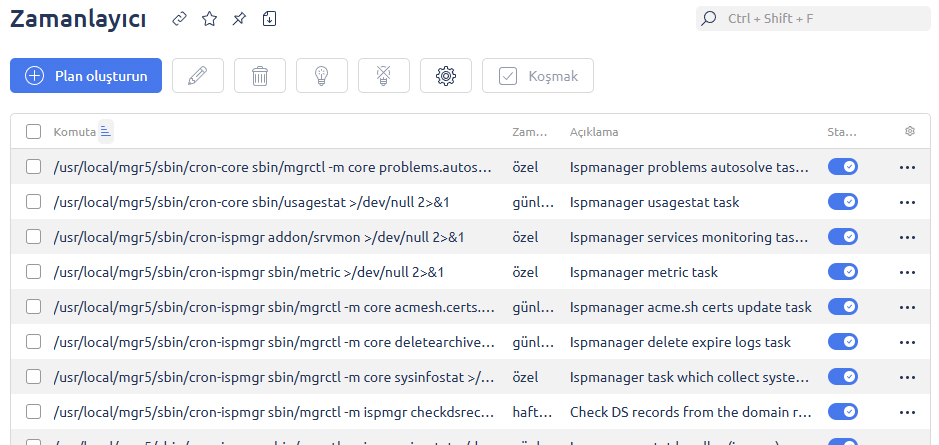Toggle status of Check DS records task

pyautogui.click(x=843, y=412)
